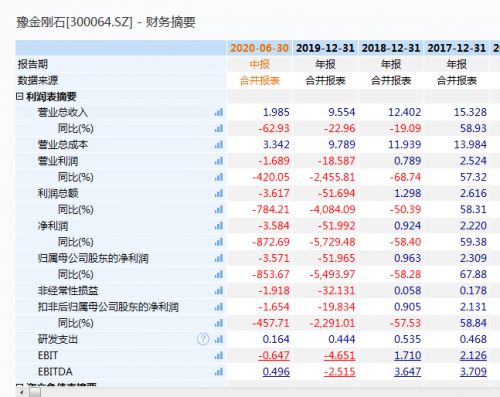
Task: Open chart icon for 同比(%) under 净利润
Action: 219,242
